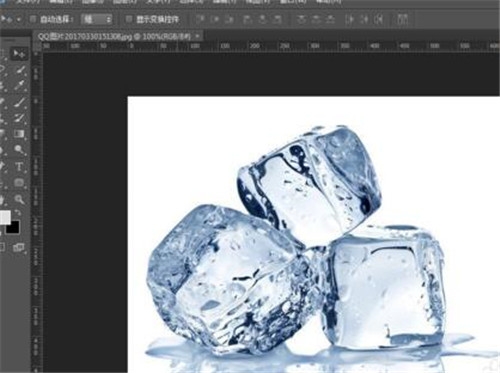Select the Gradient tool
This screenshot has height=373, width=500.
19,134
